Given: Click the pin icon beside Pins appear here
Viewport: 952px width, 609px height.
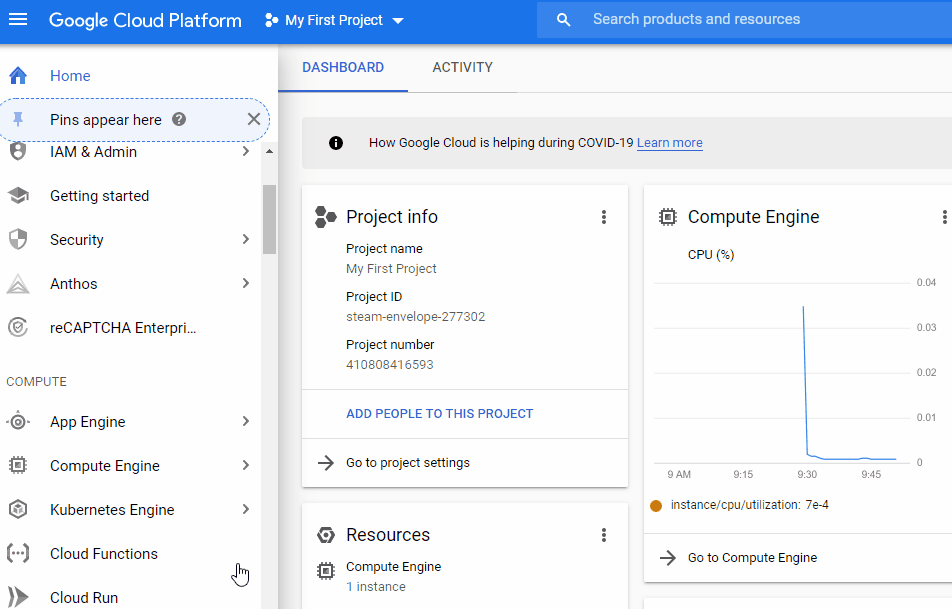Looking at the screenshot, I should tap(18, 120).
